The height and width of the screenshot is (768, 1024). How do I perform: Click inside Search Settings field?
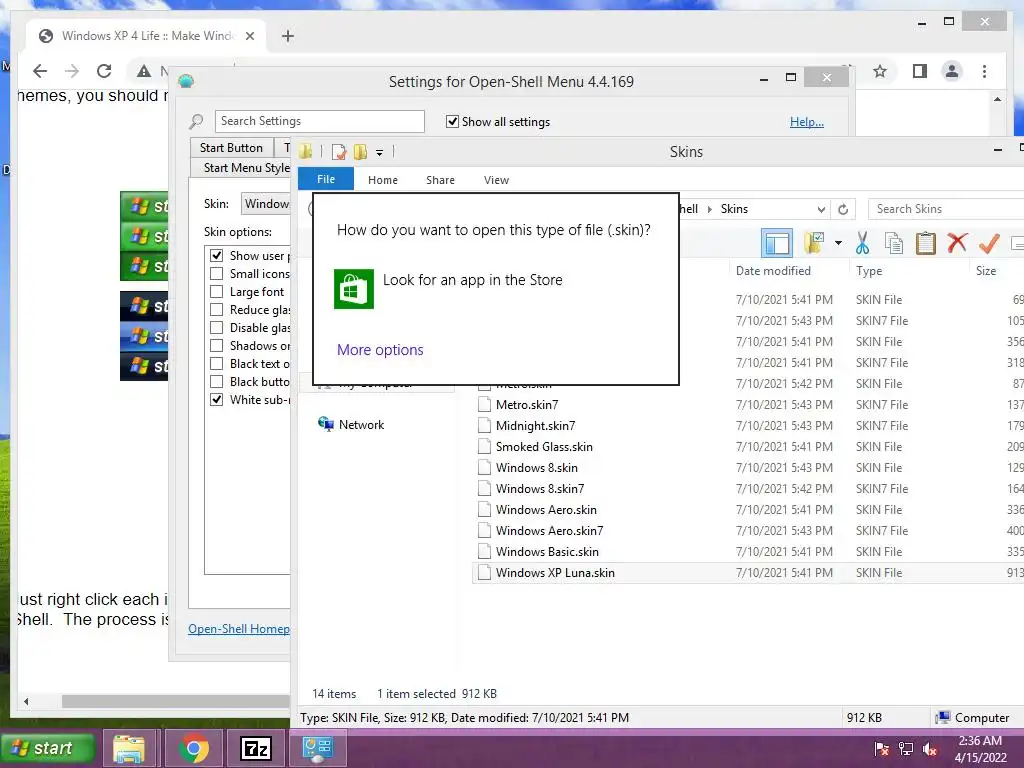[319, 121]
